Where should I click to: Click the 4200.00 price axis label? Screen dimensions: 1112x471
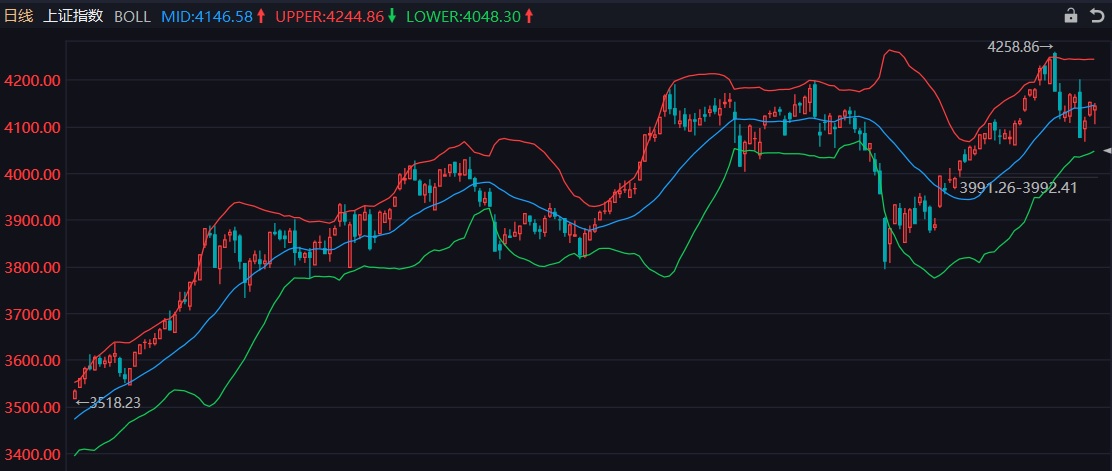pyautogui.click(x=31, y=80)
